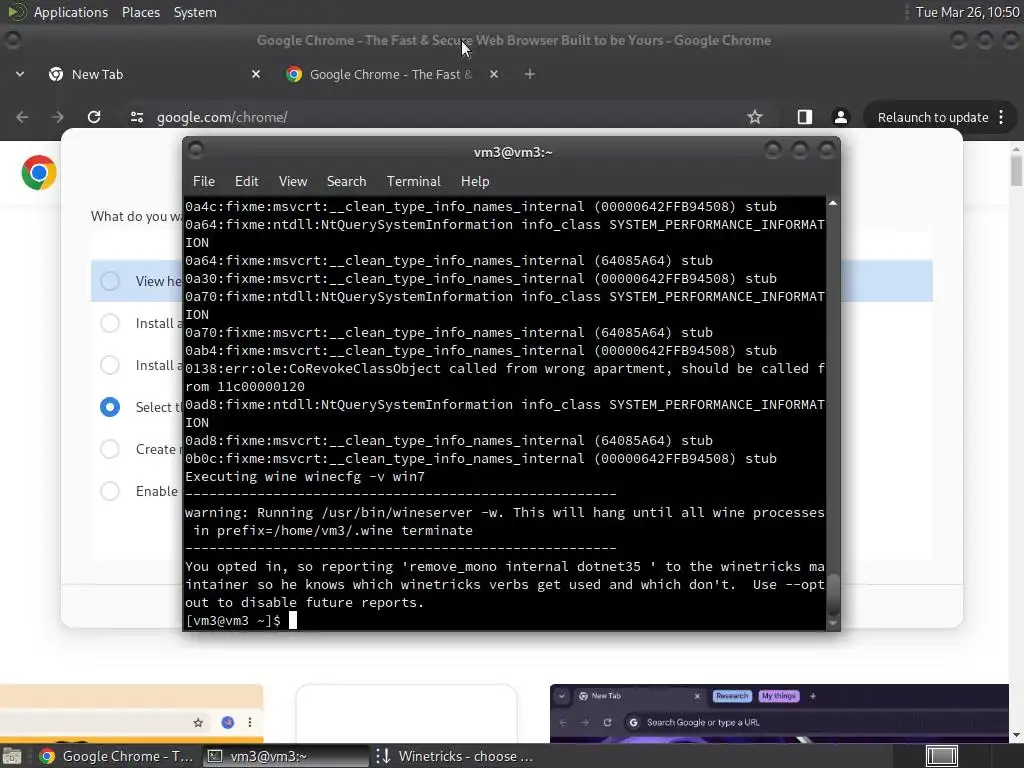The image size is (1024, 768).
Task: Close the Google Chrome - The Fast tab
Action: 494,74
